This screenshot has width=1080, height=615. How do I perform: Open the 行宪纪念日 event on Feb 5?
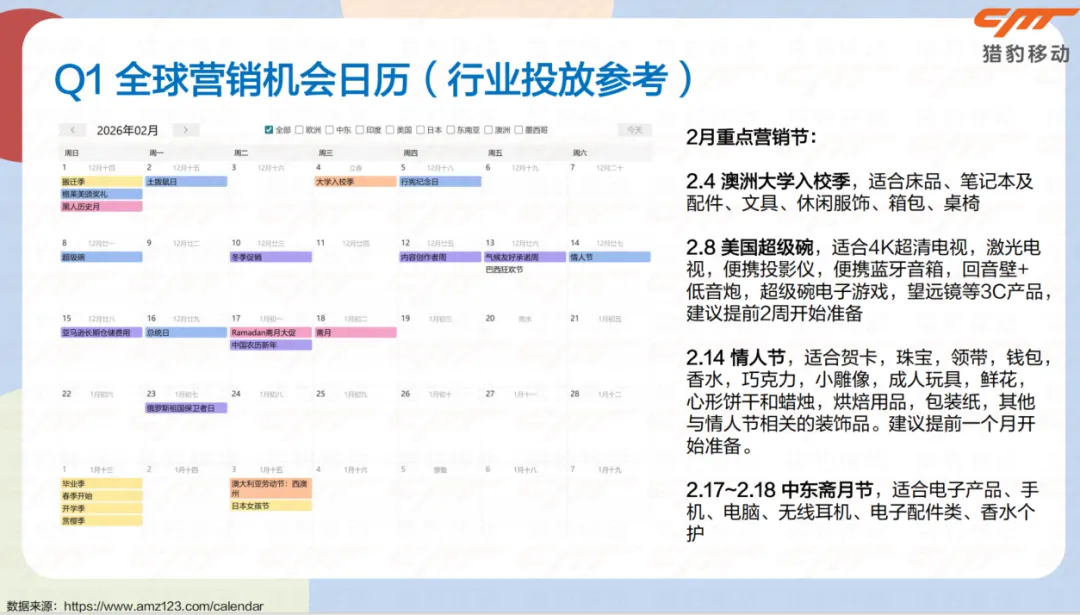[440, 182]
